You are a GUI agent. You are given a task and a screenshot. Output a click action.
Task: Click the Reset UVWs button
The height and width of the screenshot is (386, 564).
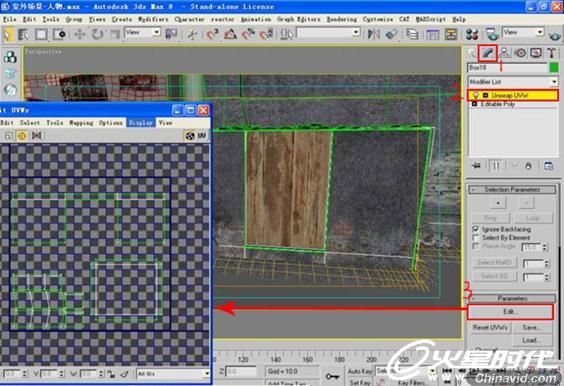point(490,328)
